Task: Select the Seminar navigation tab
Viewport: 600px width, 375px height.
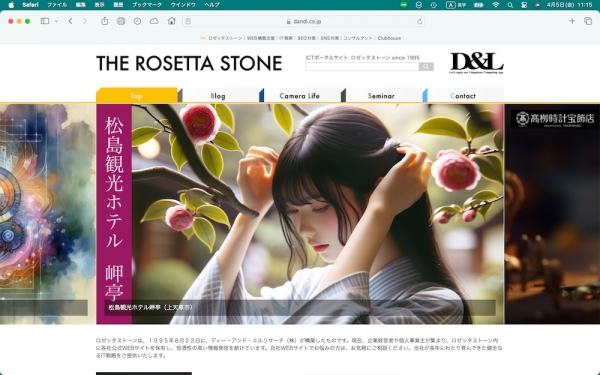Action: tap(382, 96)
